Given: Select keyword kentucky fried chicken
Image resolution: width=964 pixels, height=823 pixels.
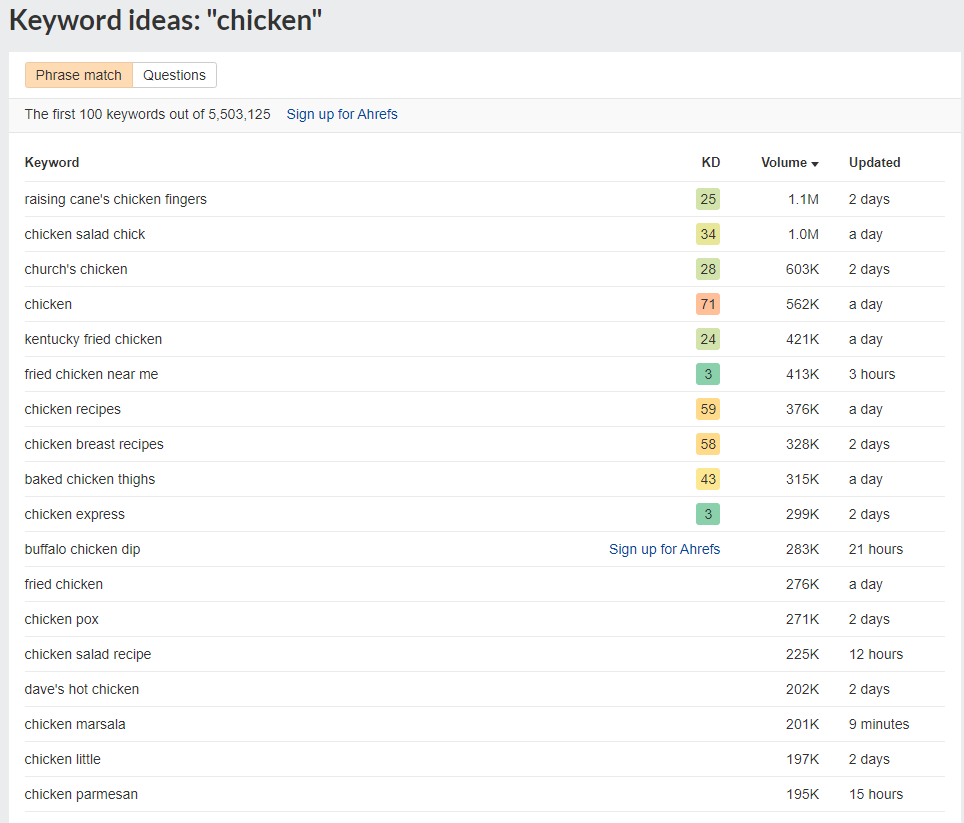Looking at the screenshot, I should 93,340.
